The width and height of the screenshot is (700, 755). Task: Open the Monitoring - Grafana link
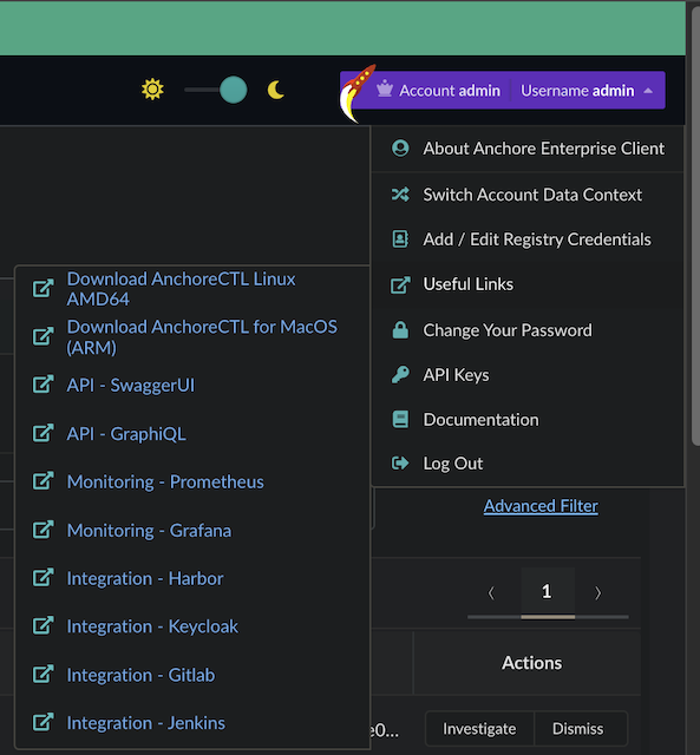149,530
